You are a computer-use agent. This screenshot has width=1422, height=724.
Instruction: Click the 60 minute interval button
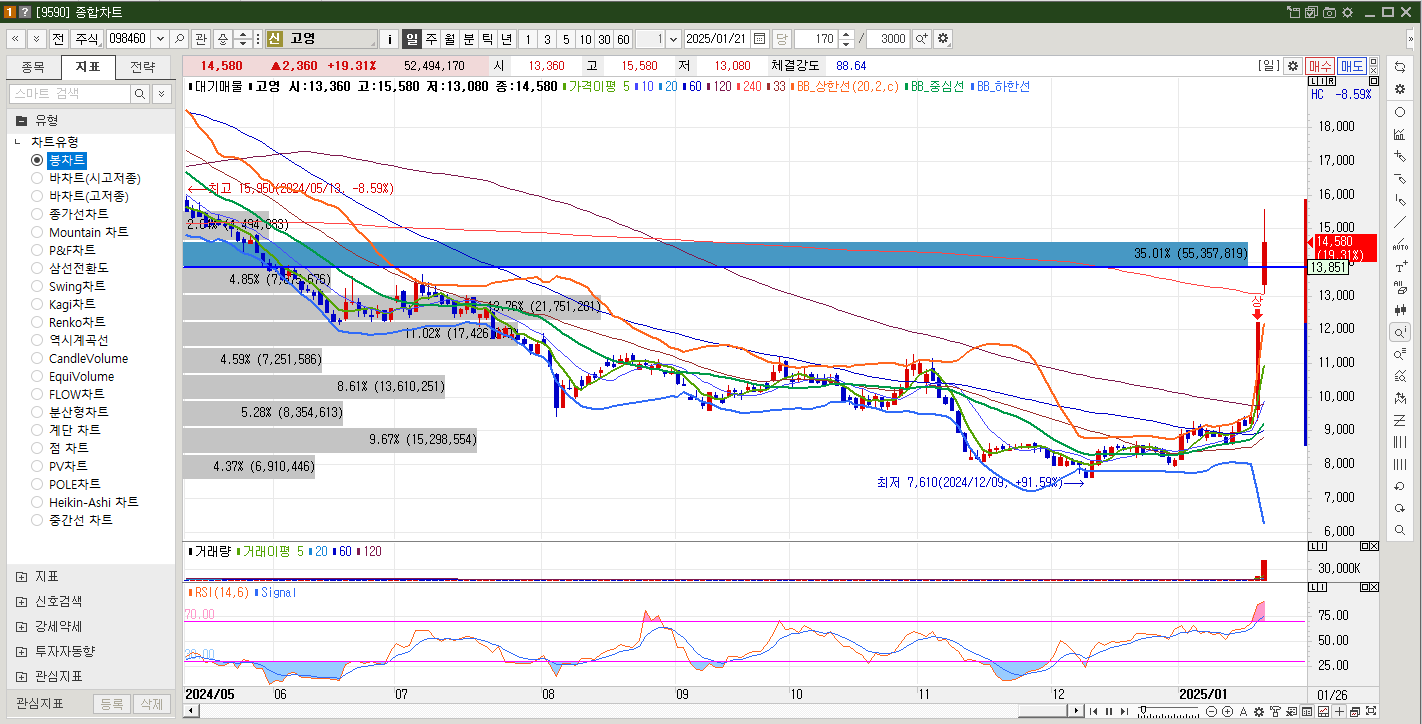(x=623, y=39)
